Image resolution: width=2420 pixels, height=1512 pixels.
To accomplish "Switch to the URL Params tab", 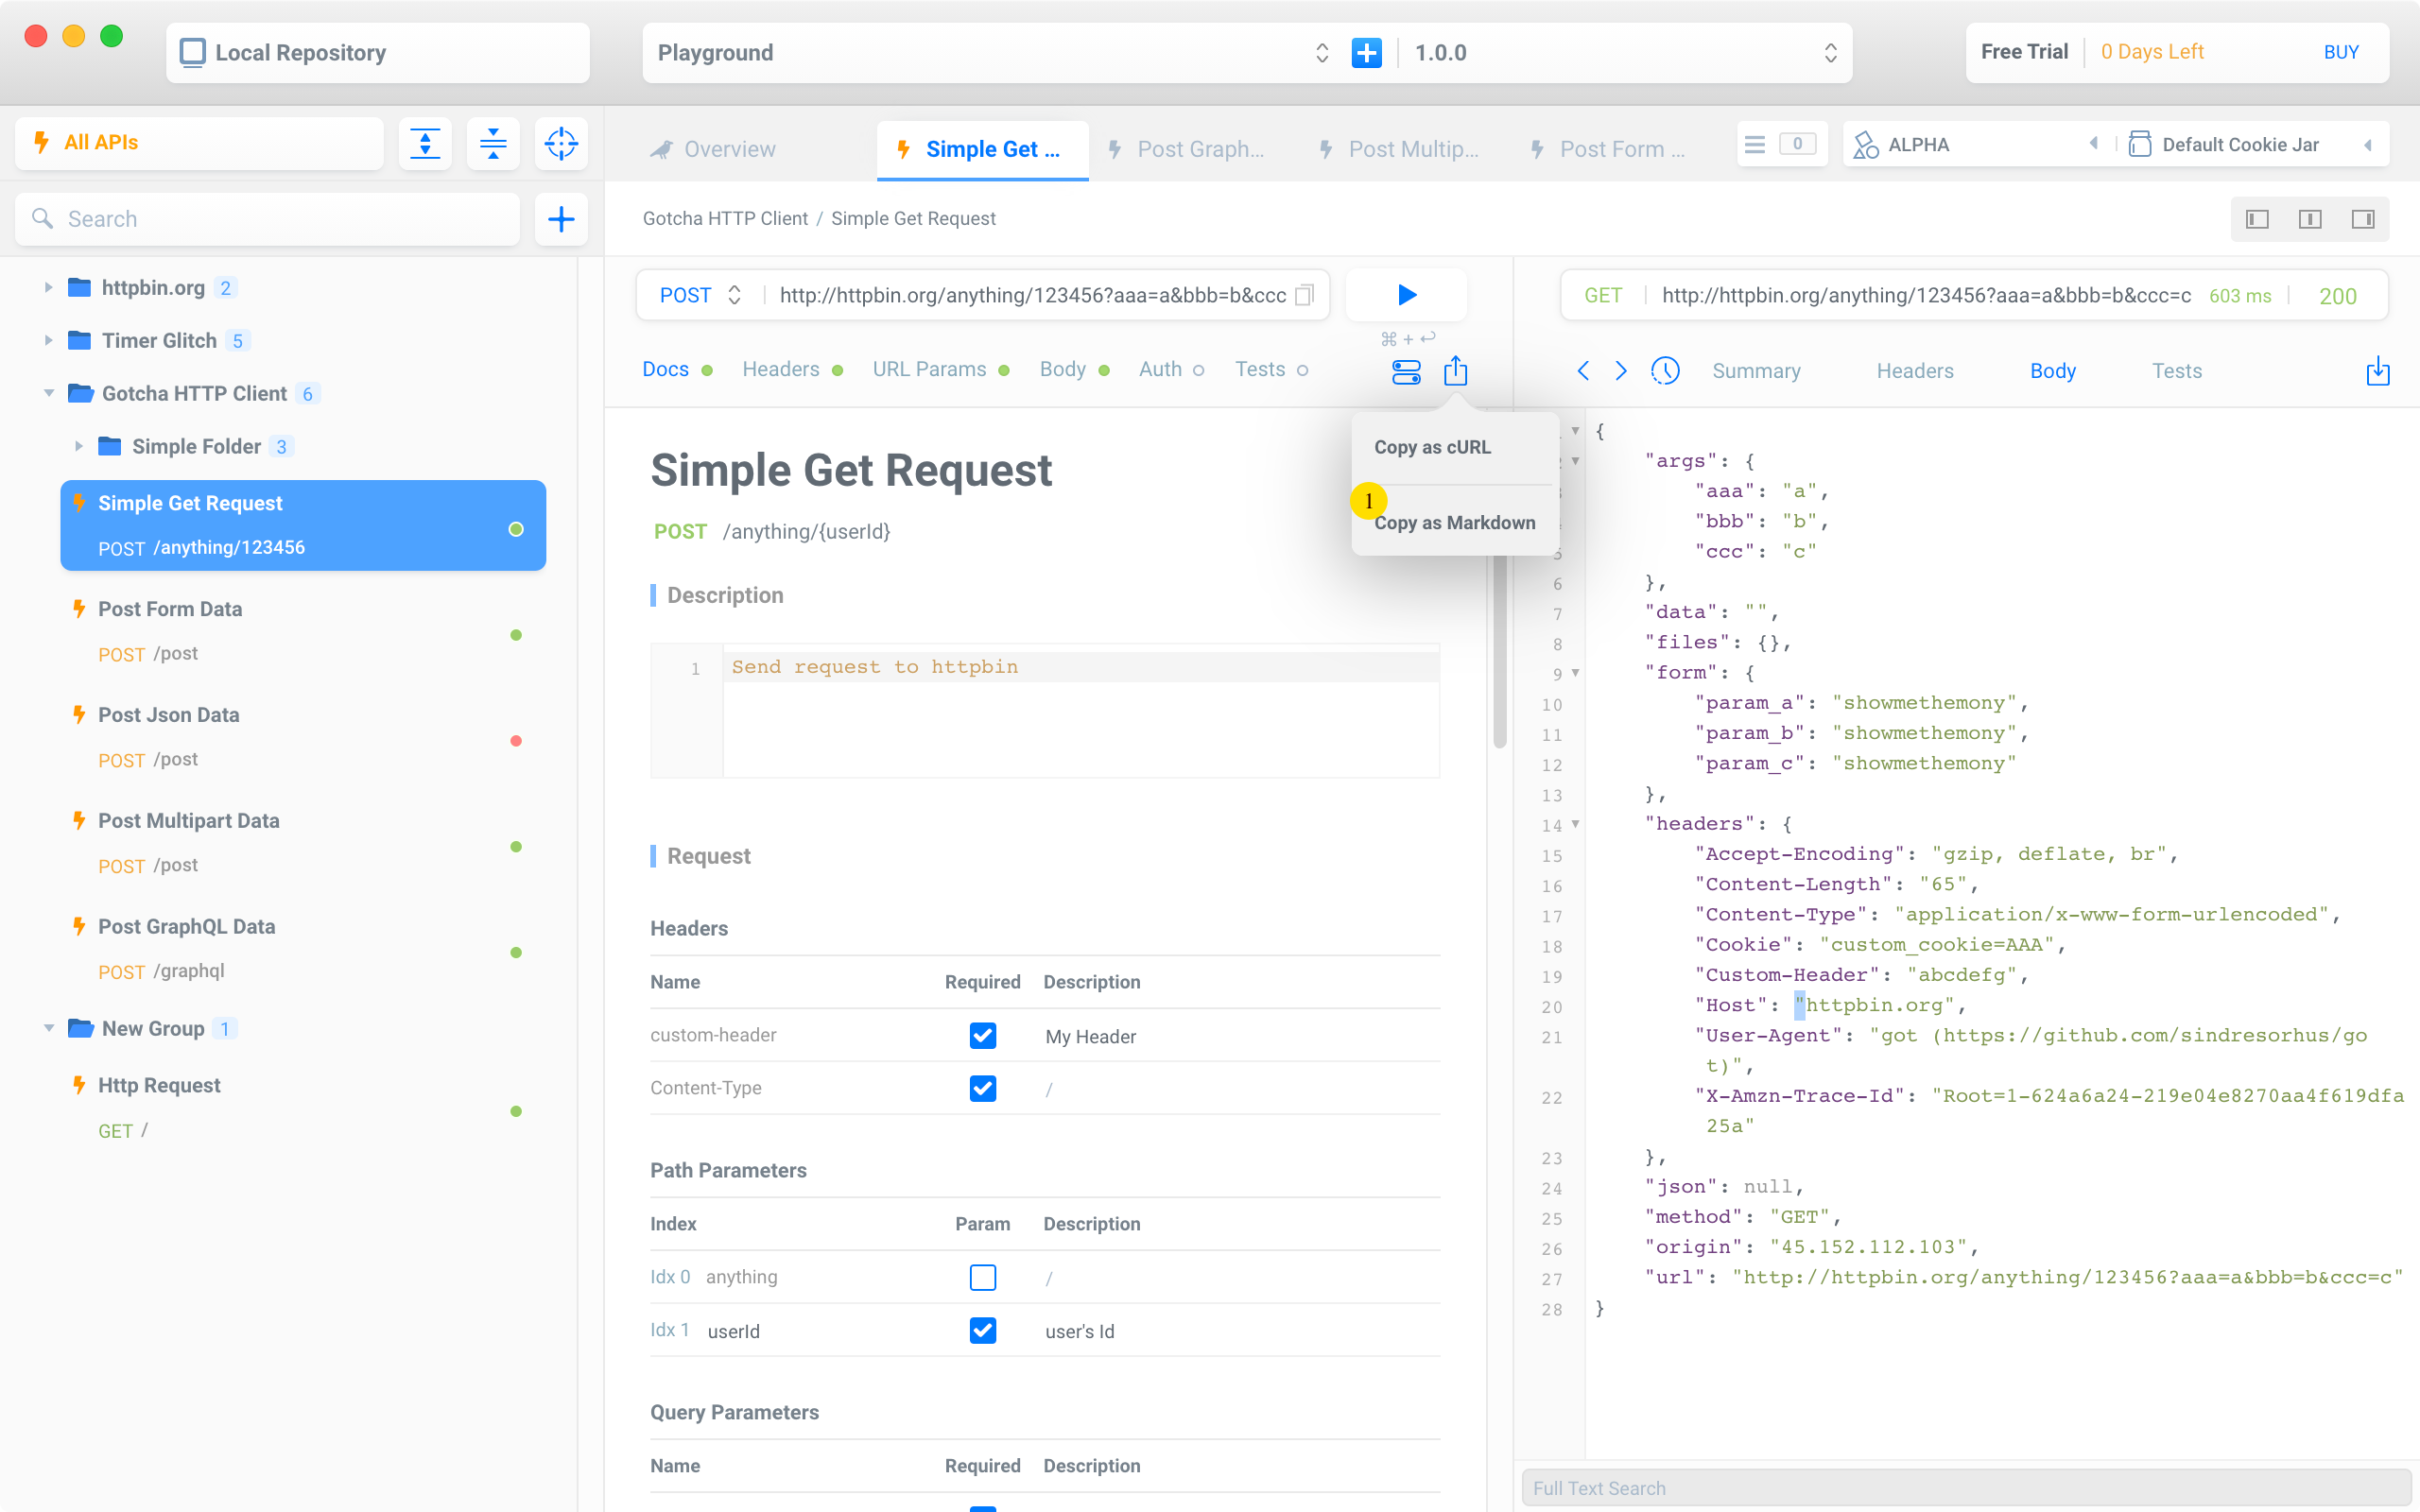I will (929, 370).
